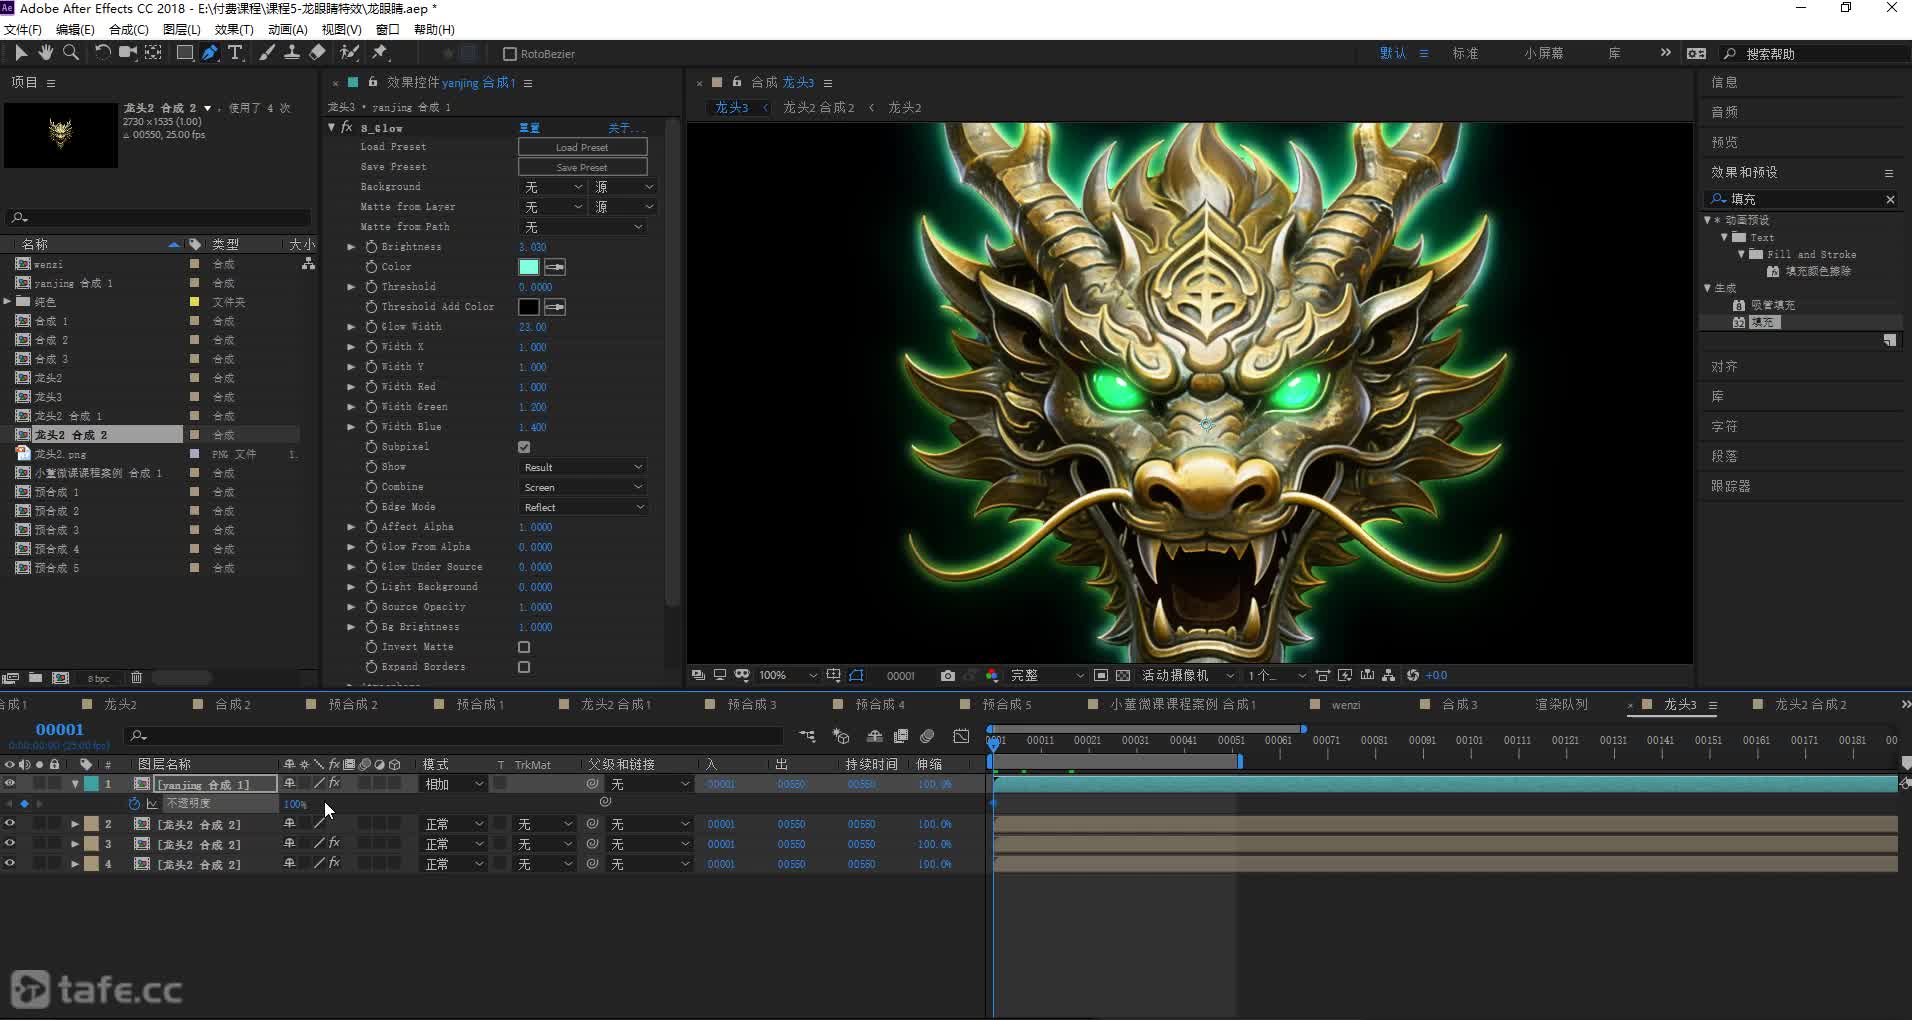
Task: Toggle the RotoBezier checkbox
Action: tap(510, 54)
